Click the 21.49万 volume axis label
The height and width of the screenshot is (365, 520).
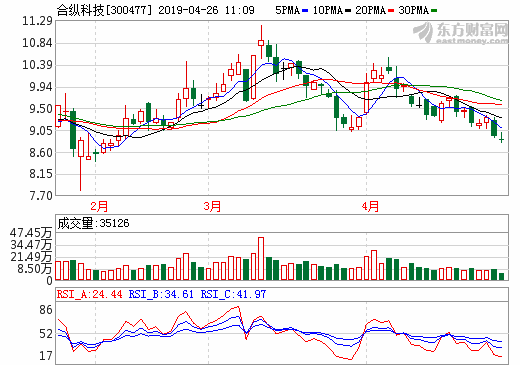pyautogui.click(x=31, y=257)
